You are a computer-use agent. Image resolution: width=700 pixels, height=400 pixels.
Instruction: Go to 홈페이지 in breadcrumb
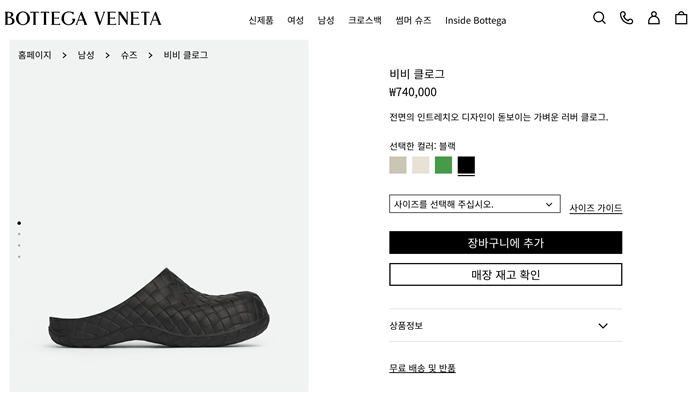click(x=35, y=55)
